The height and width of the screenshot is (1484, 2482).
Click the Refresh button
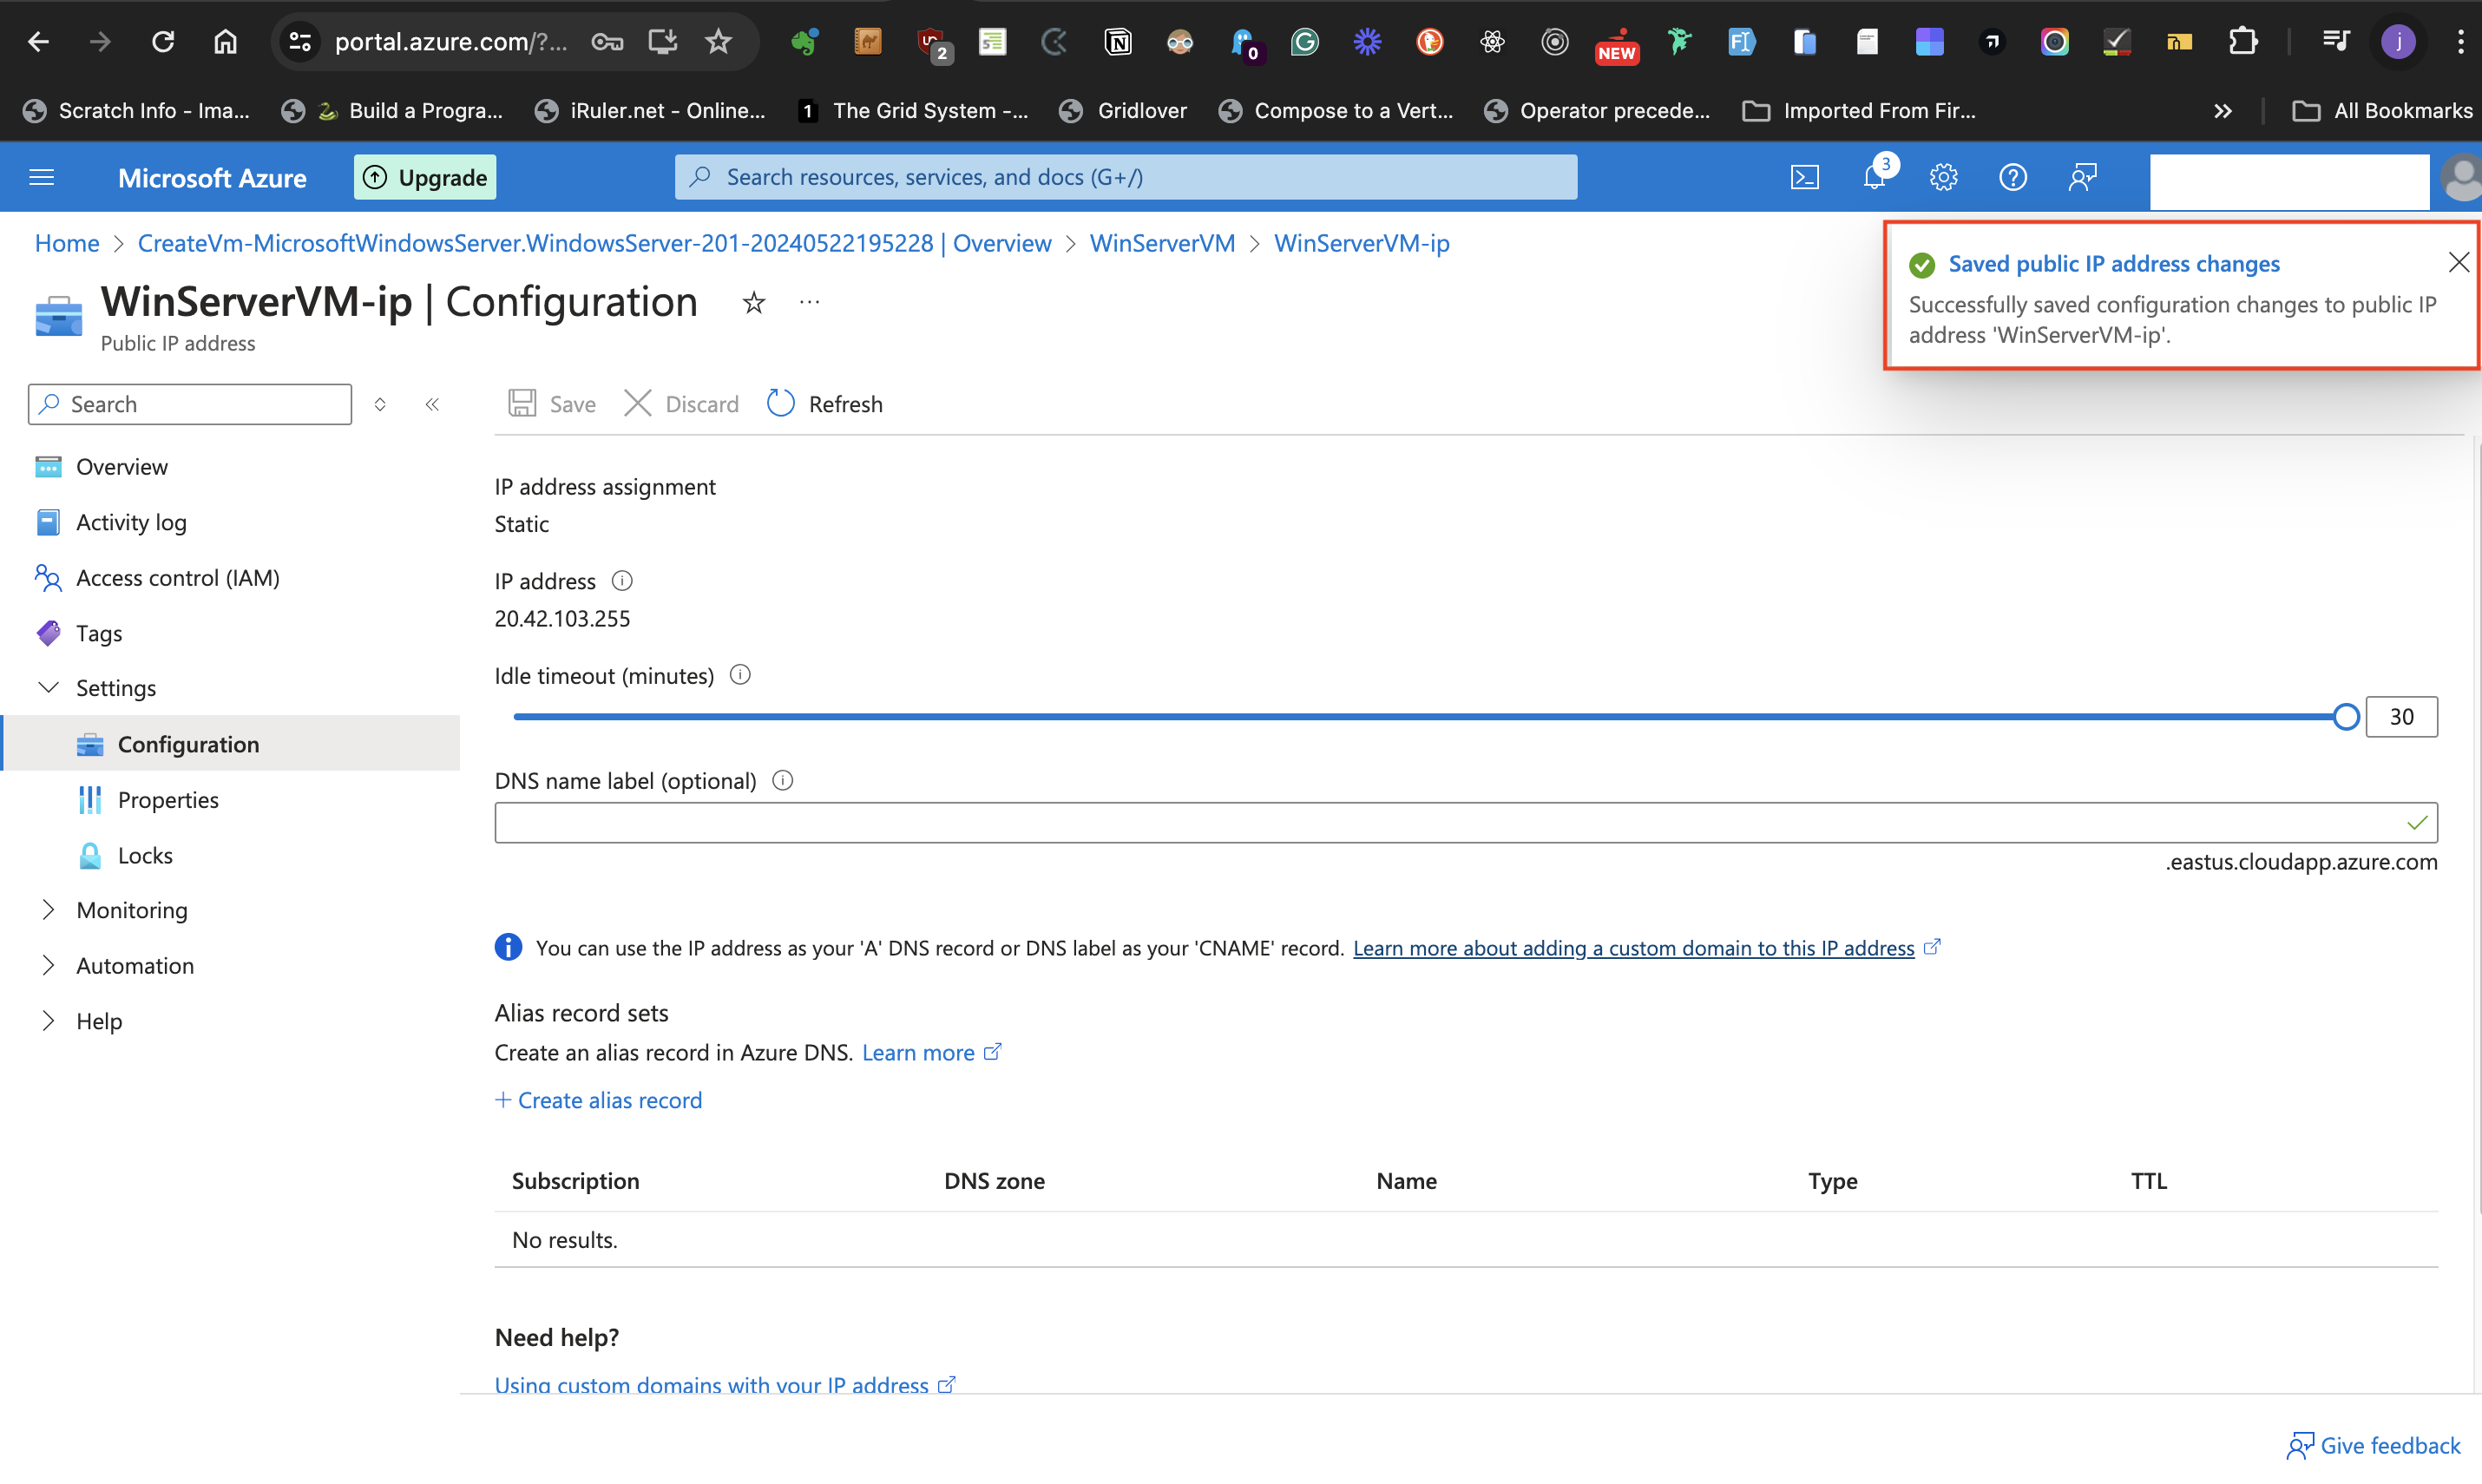[x=825, y=404]
